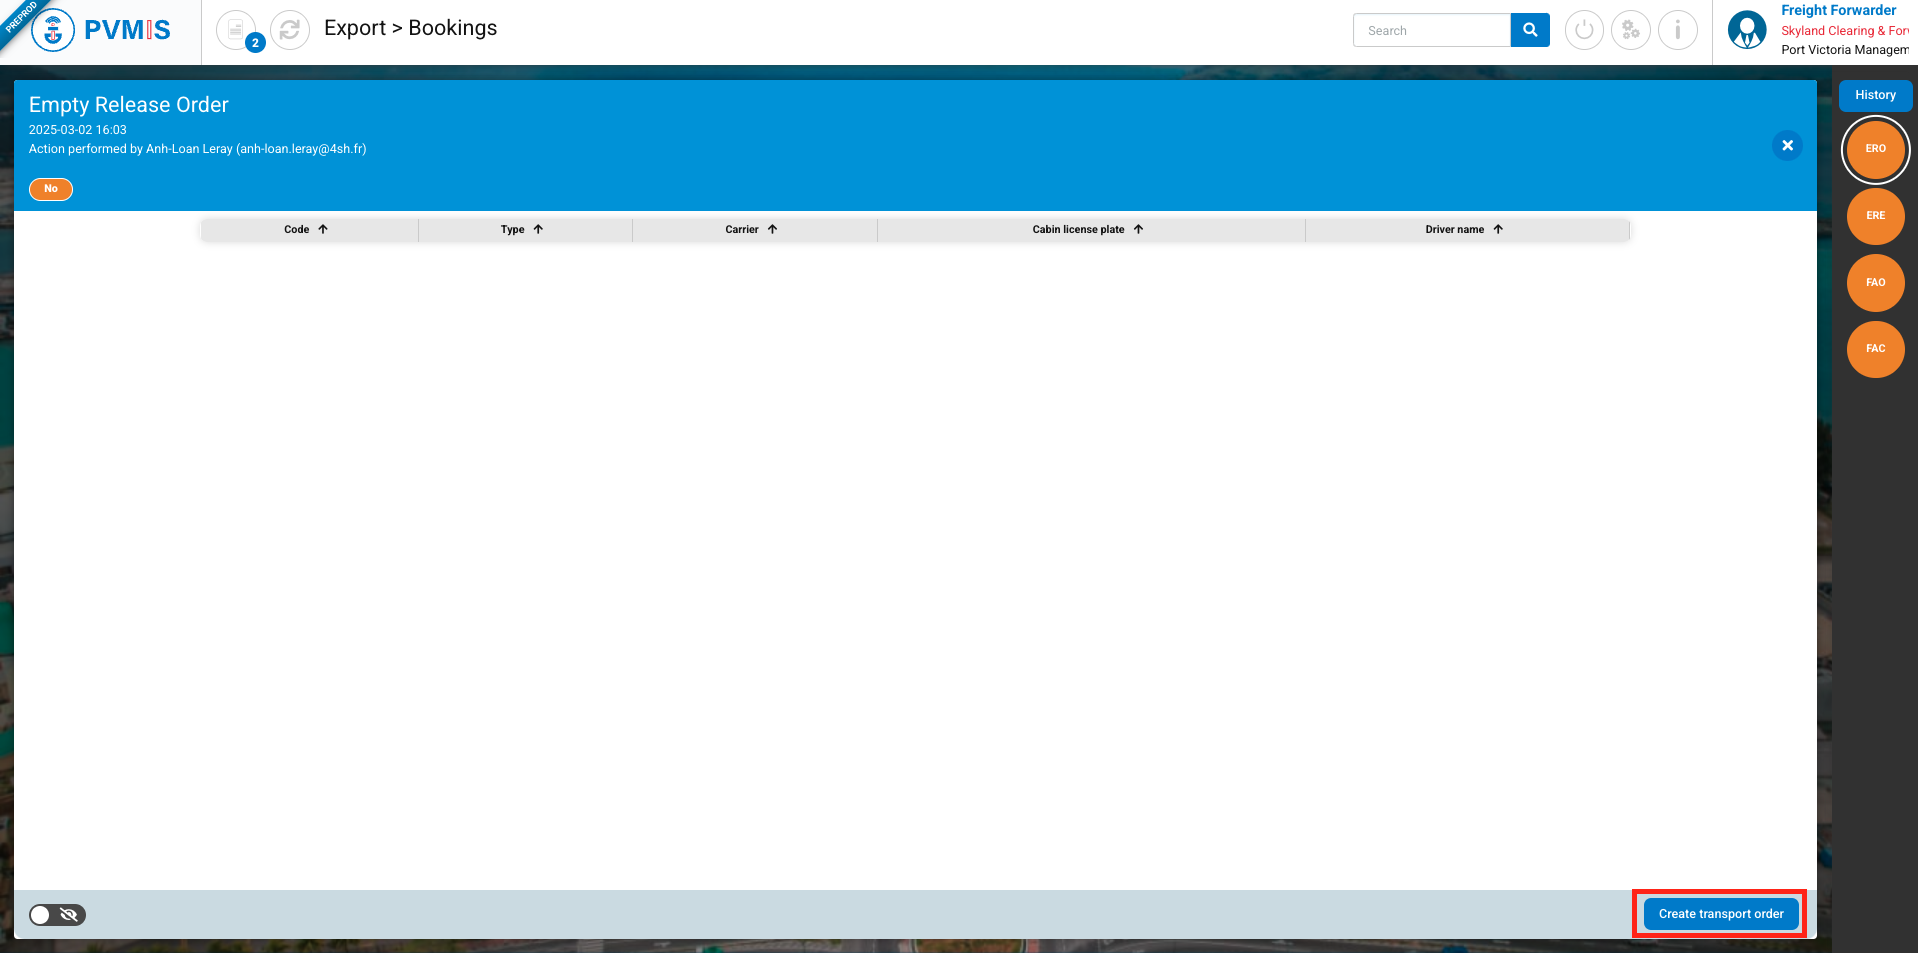Viewport: 1918px width, 953px height.
Task: Click the PVMIS logo
Action: point(102,30)
